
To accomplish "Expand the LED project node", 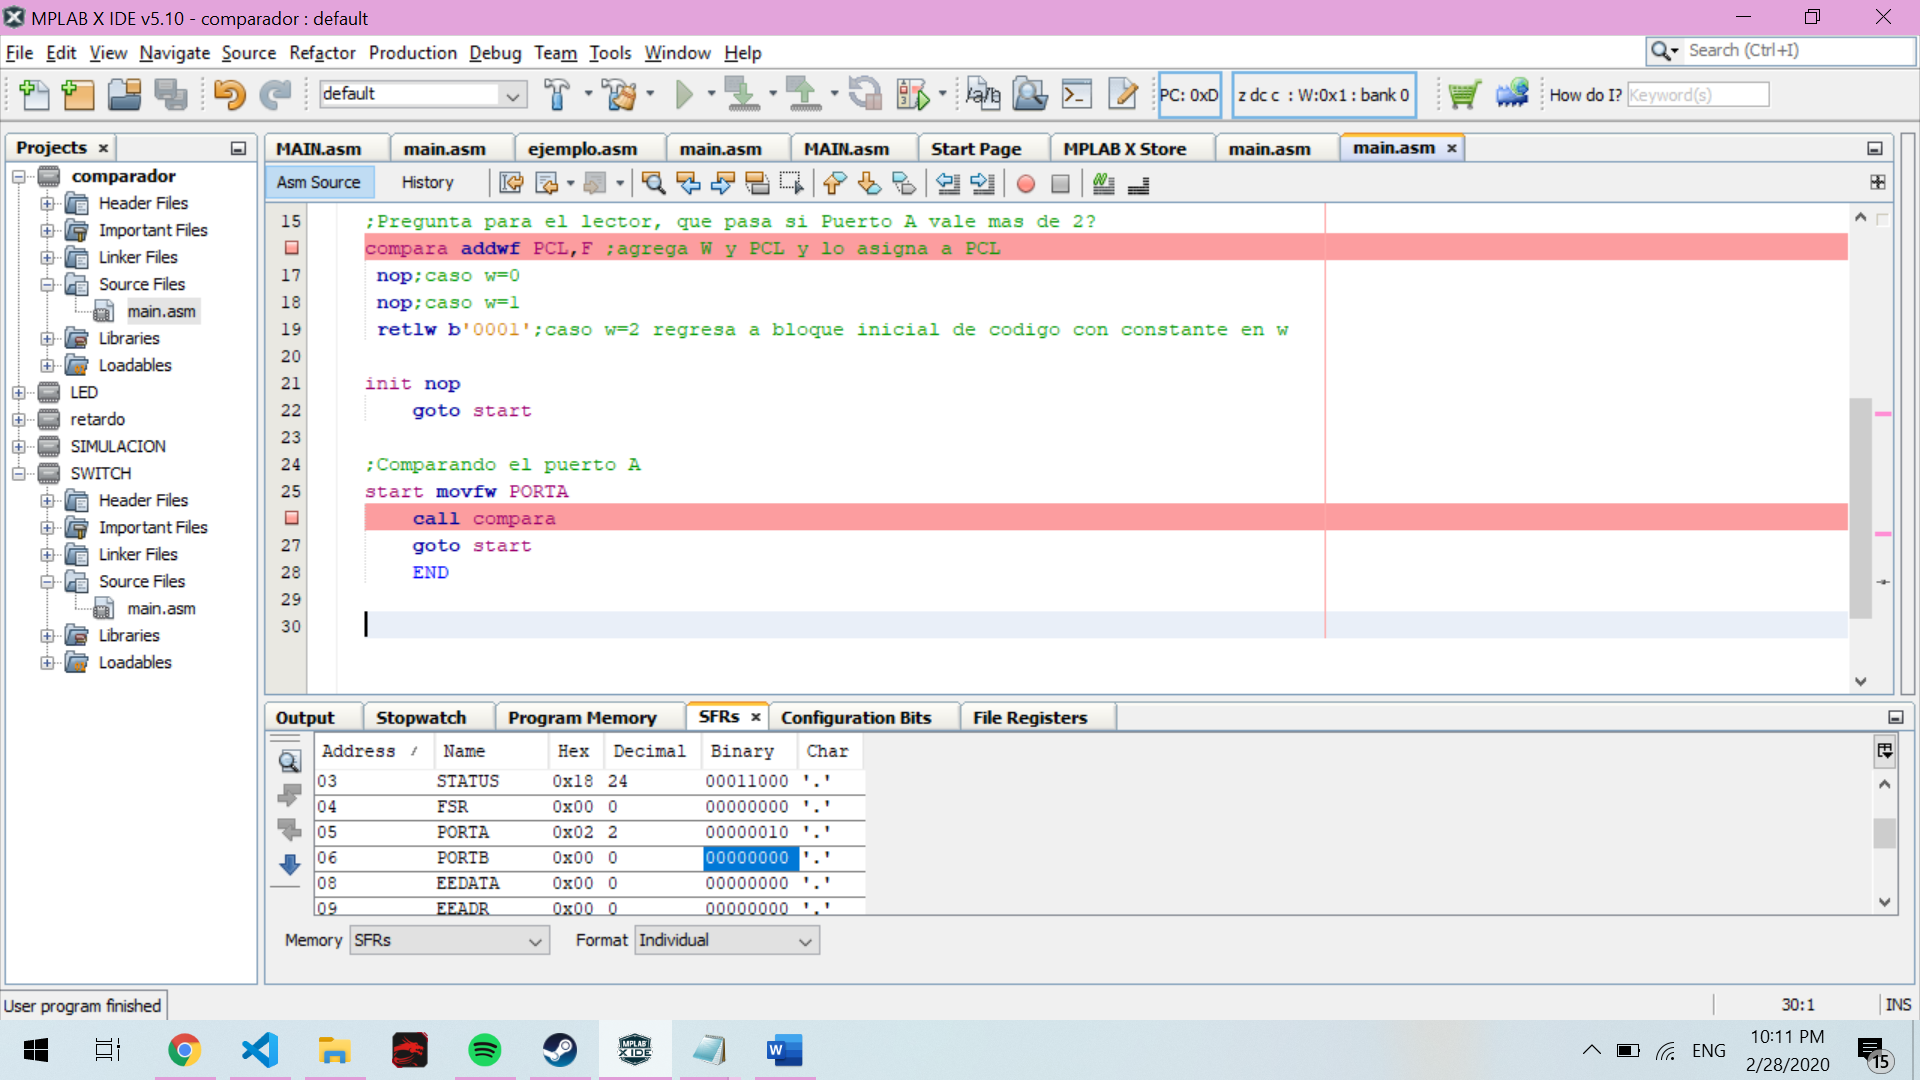I will click(19, 393).
